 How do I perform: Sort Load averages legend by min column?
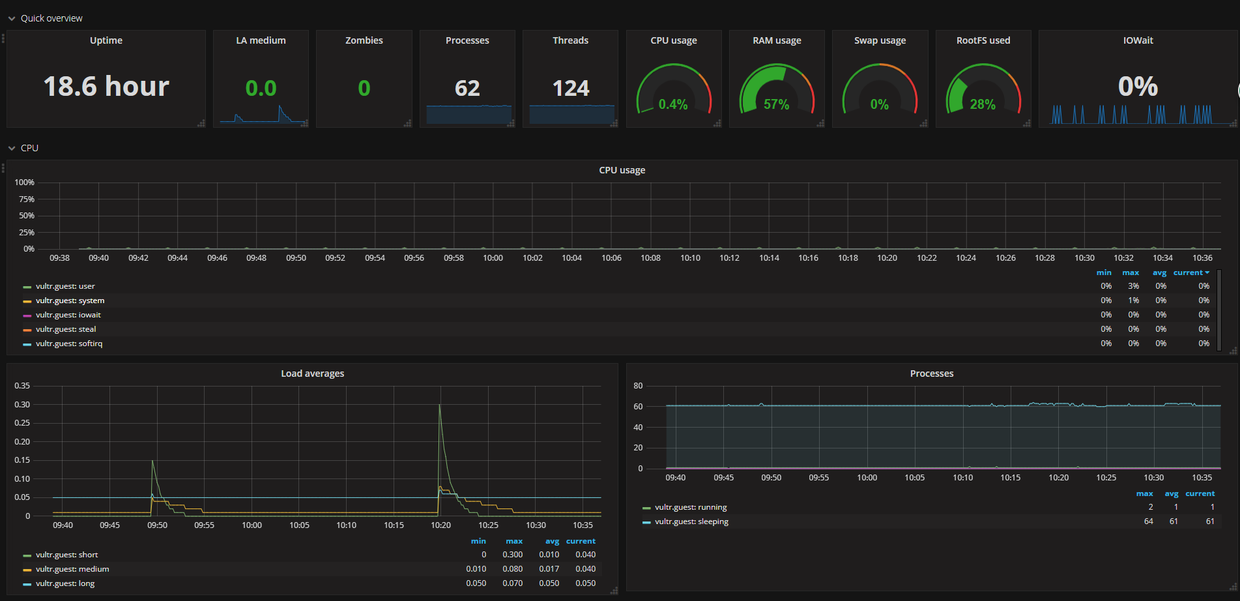(478, 541)
